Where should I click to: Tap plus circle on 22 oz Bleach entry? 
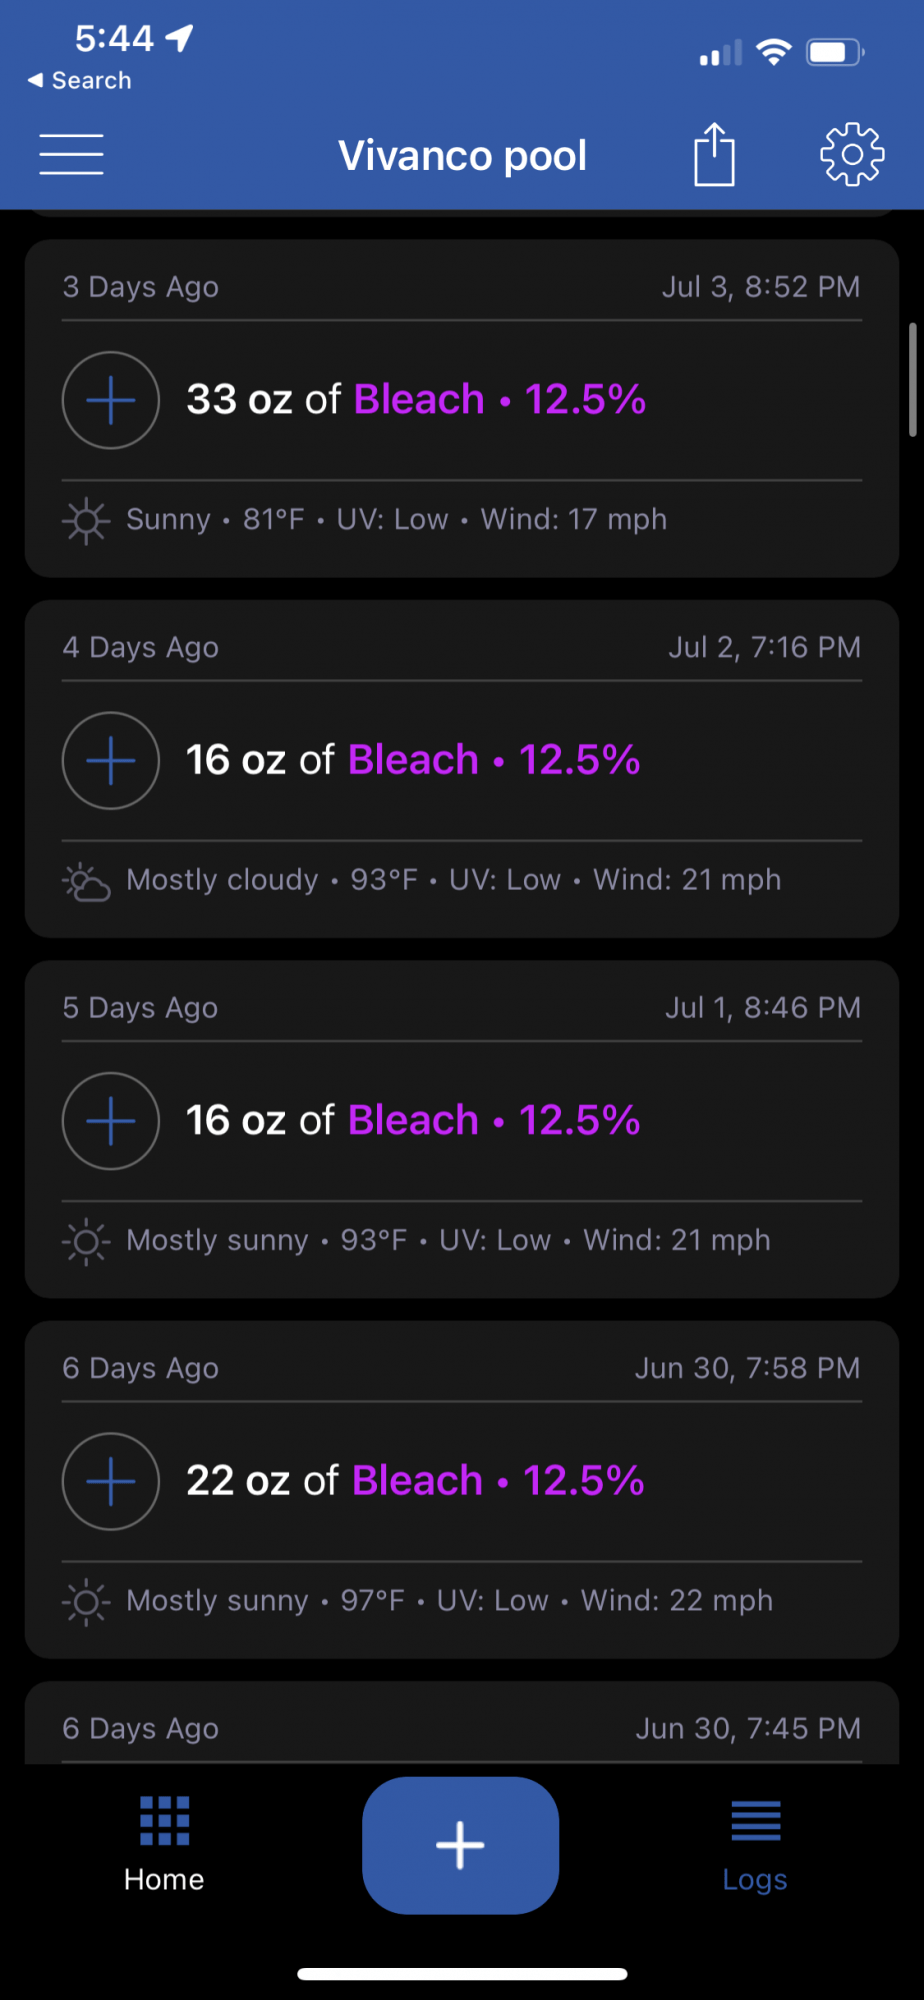(x=111, y=1481)
